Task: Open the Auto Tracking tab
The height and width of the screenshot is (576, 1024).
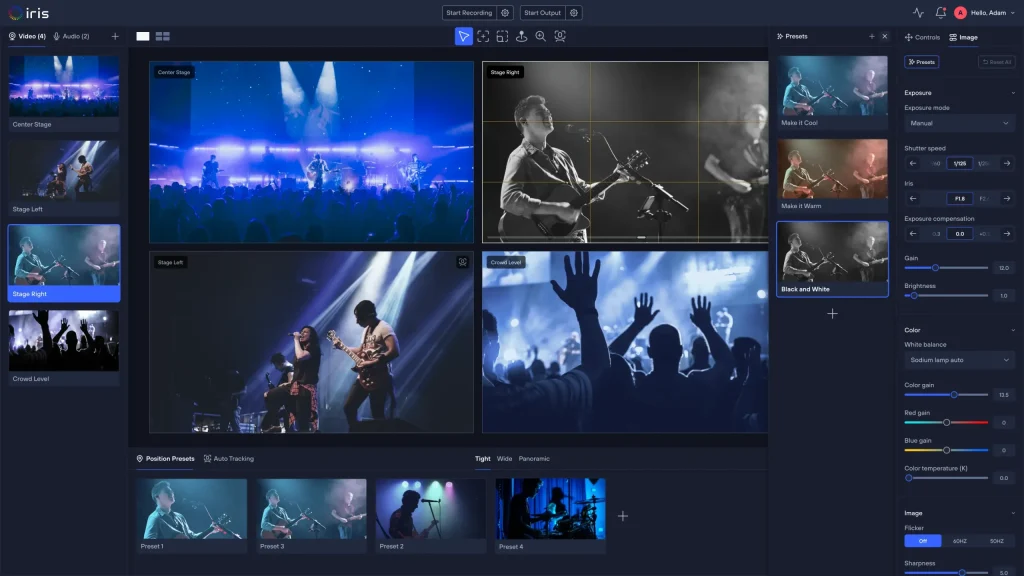Action: coord(228,459)
